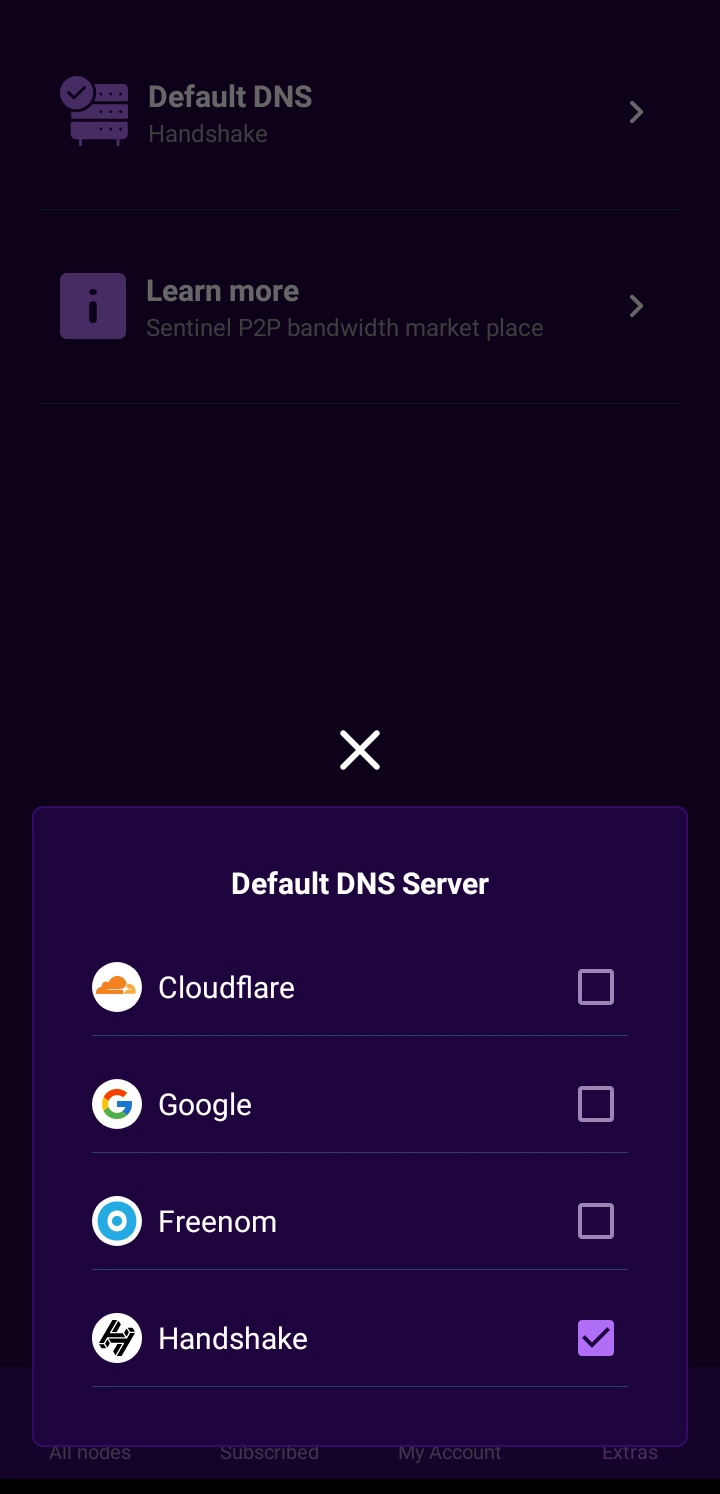
Task: Open the Subscribed tab
Action: click(x=269, y=1453)
